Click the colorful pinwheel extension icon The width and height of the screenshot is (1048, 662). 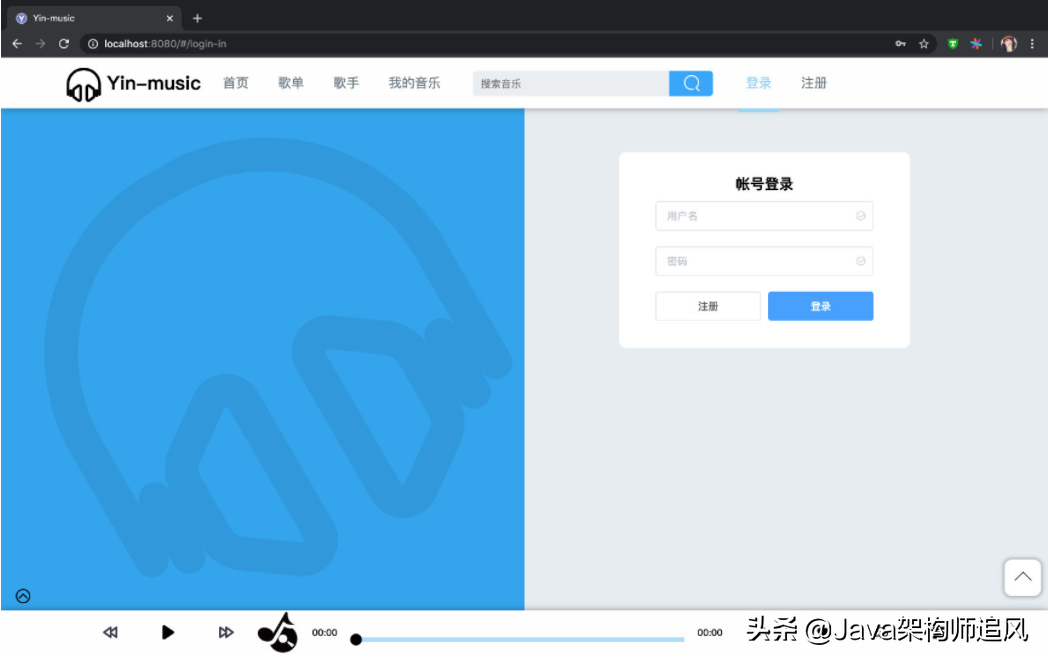coord(976,43)
